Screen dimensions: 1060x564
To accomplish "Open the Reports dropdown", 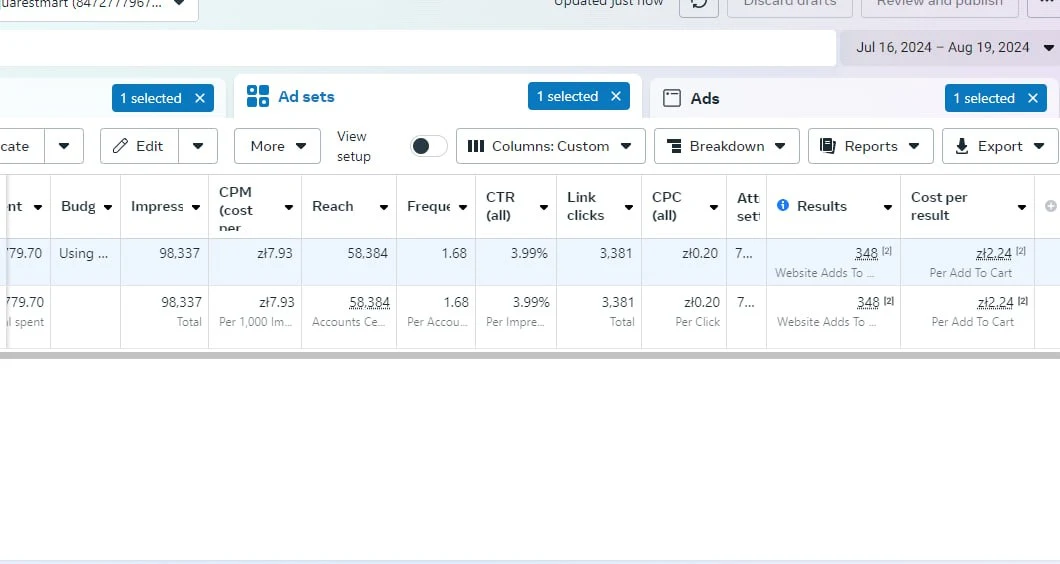I will (871, 146).
